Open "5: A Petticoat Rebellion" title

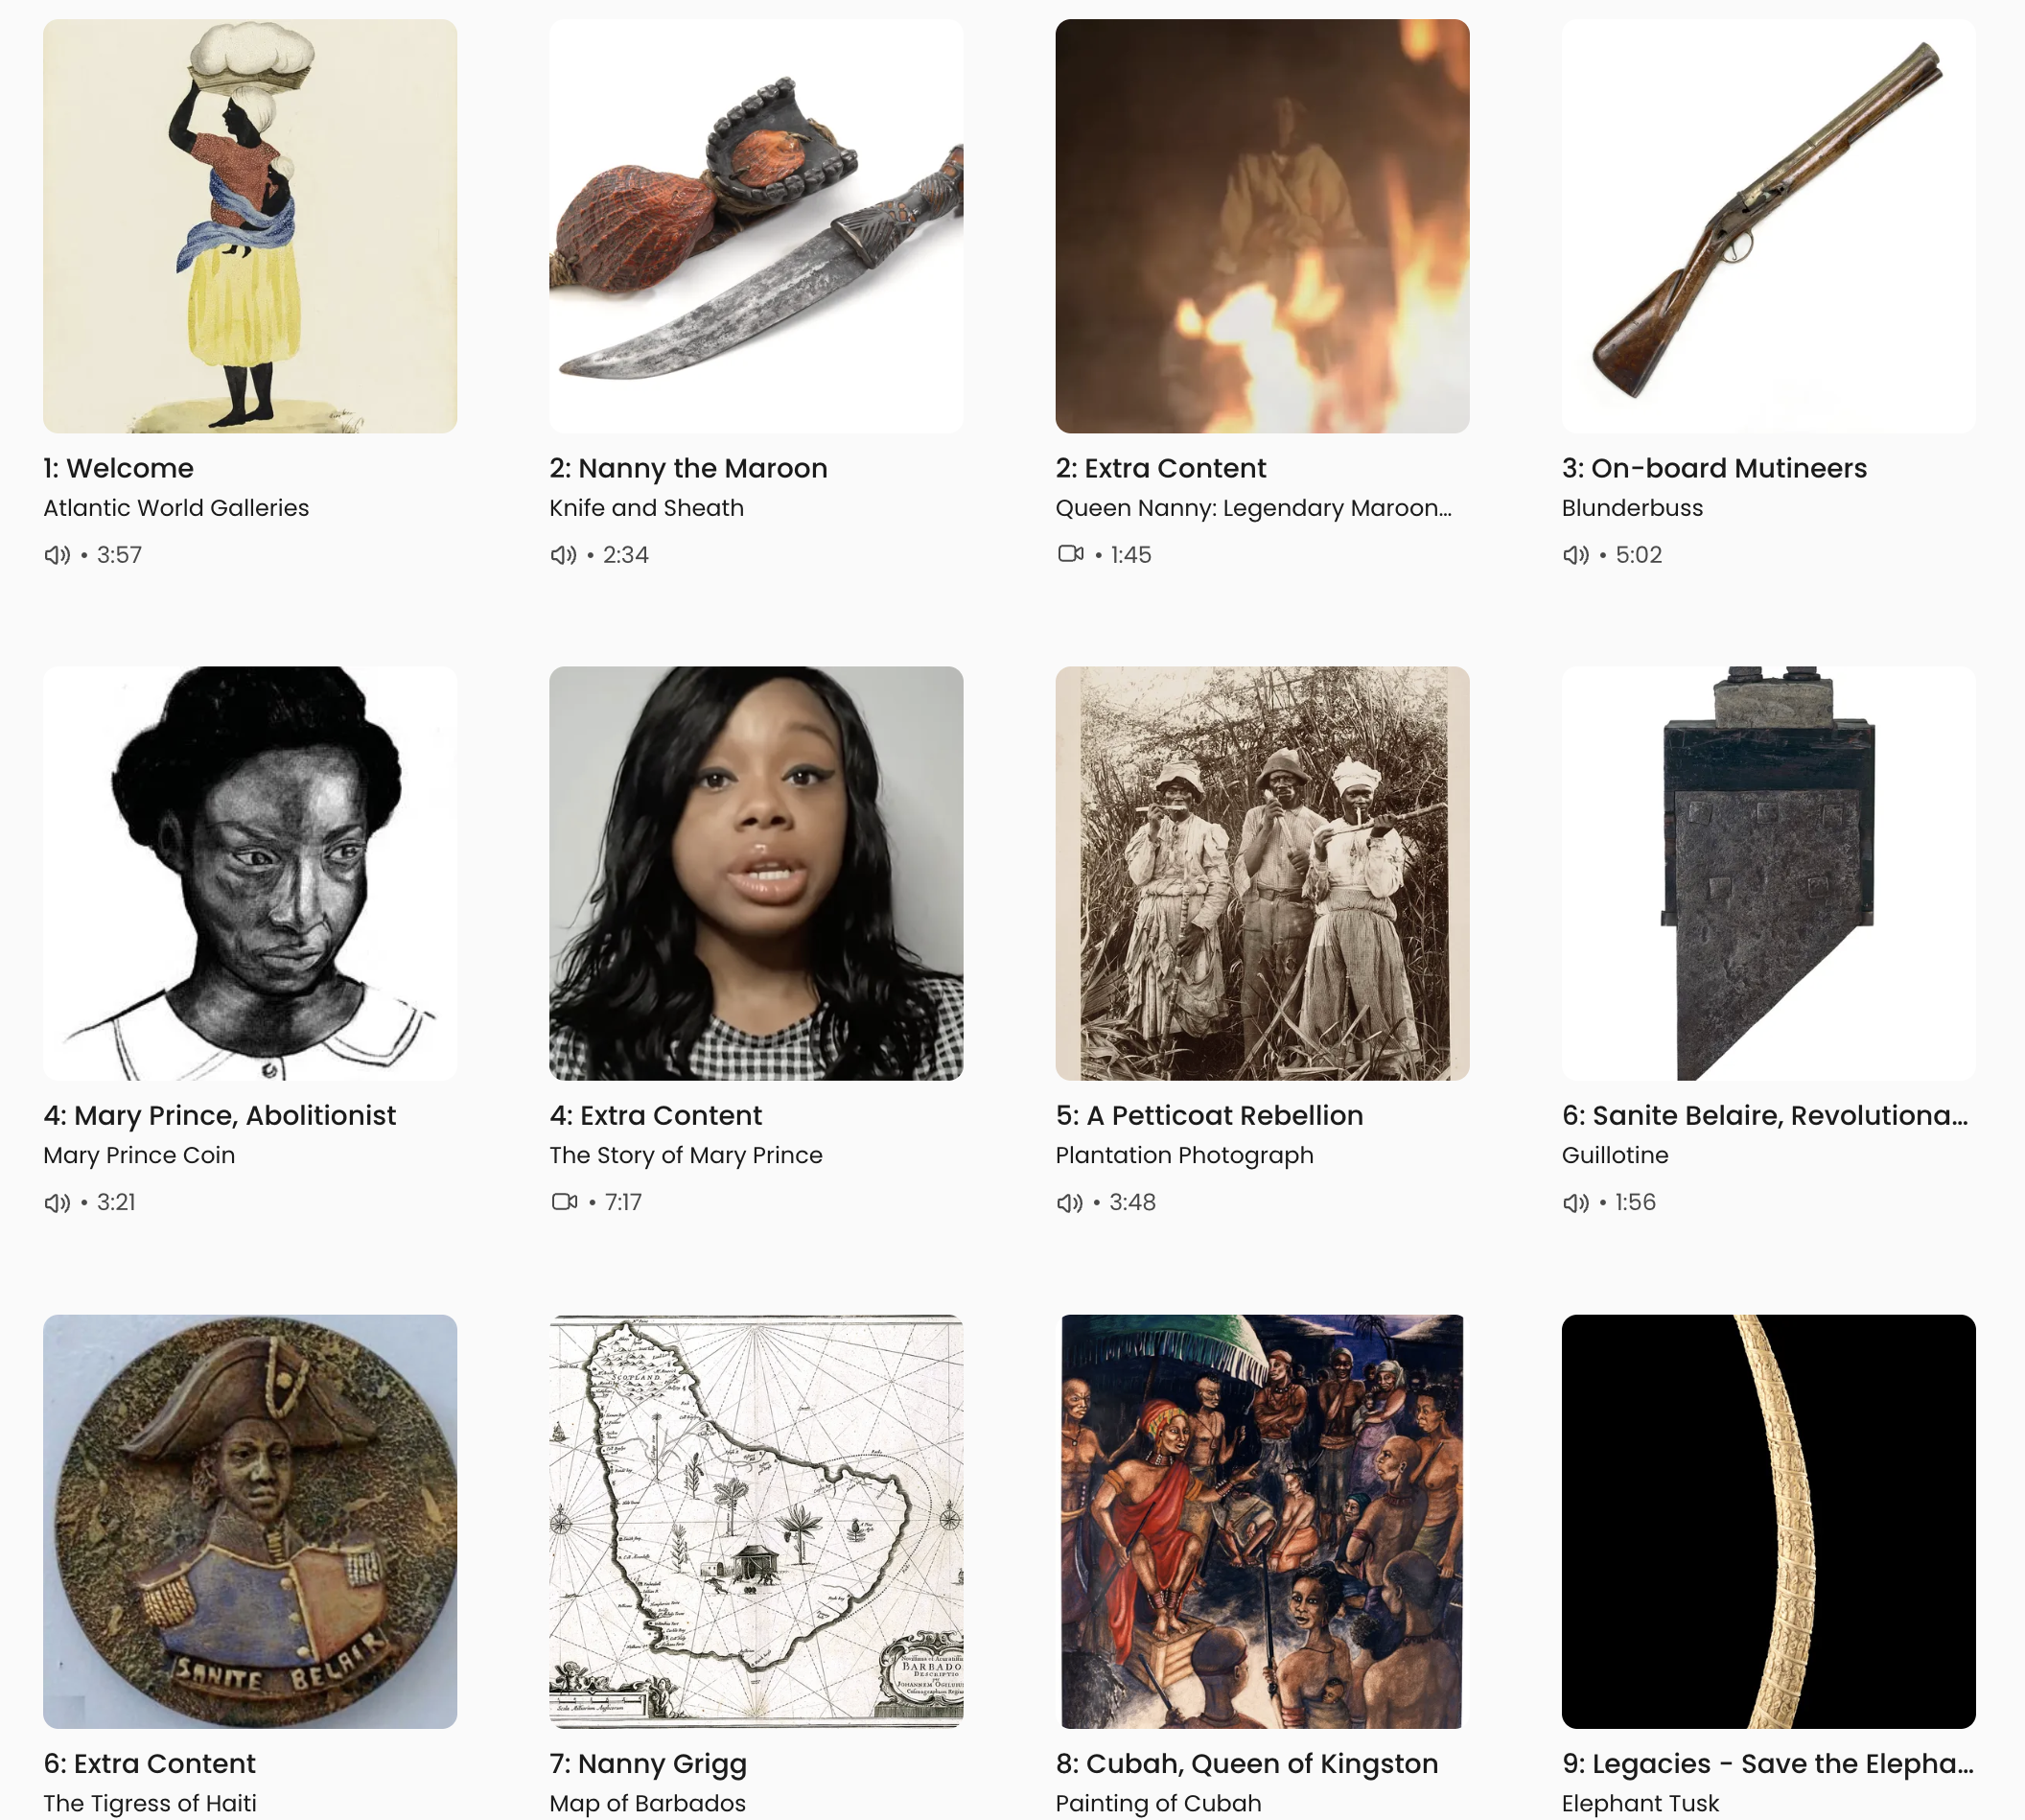[x=1209, y=1115]
